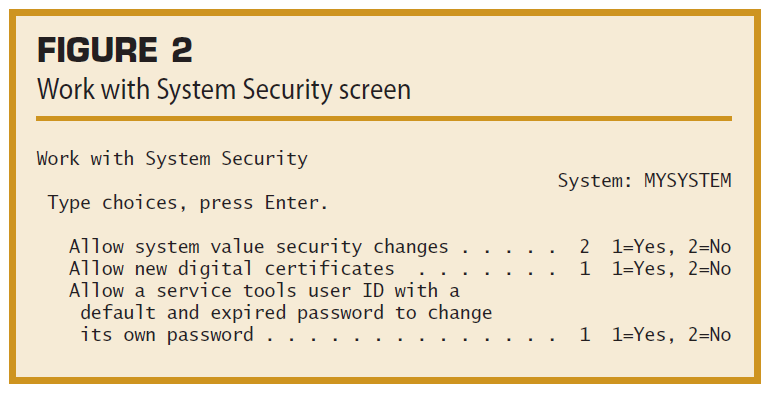Click 'default and expired password to change' line
The width and height of the screenshot is (773, 395).
(x=286, y=313)
